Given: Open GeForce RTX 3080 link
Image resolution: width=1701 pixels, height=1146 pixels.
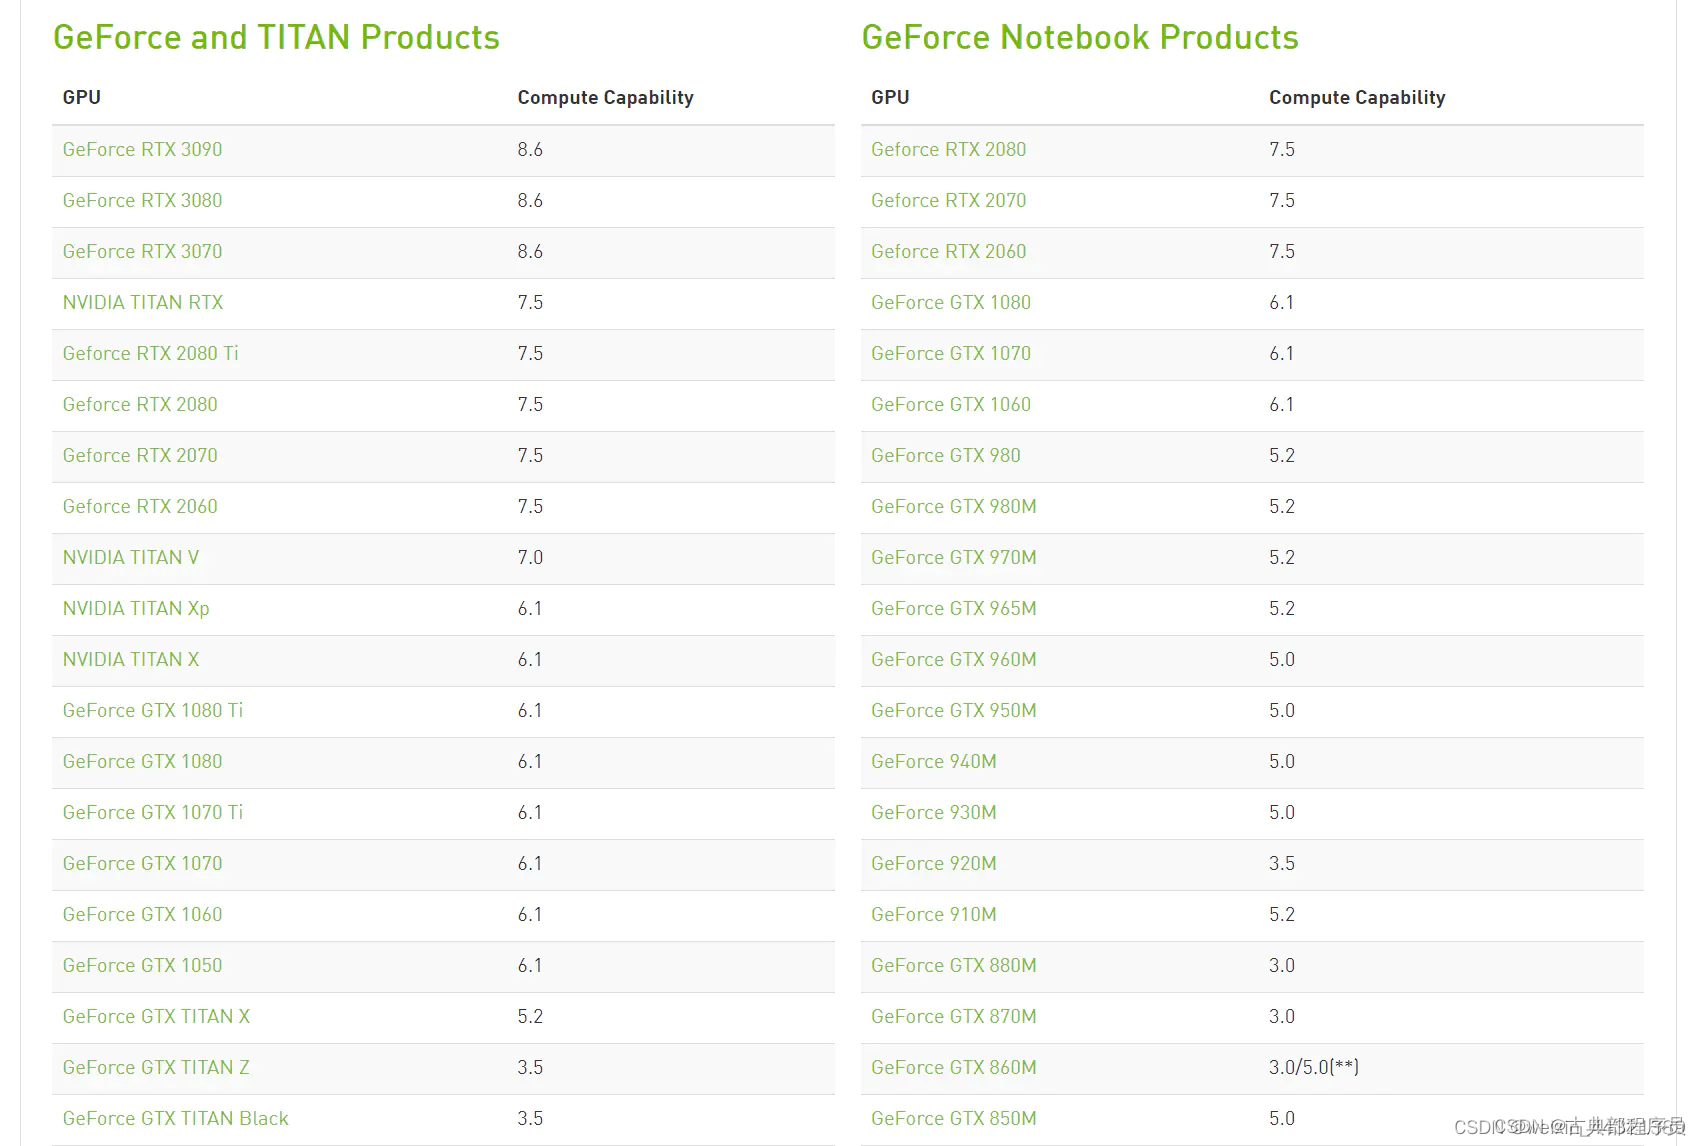Looking at the screenshot, I should pyautogui.click(x=142, y=201).
